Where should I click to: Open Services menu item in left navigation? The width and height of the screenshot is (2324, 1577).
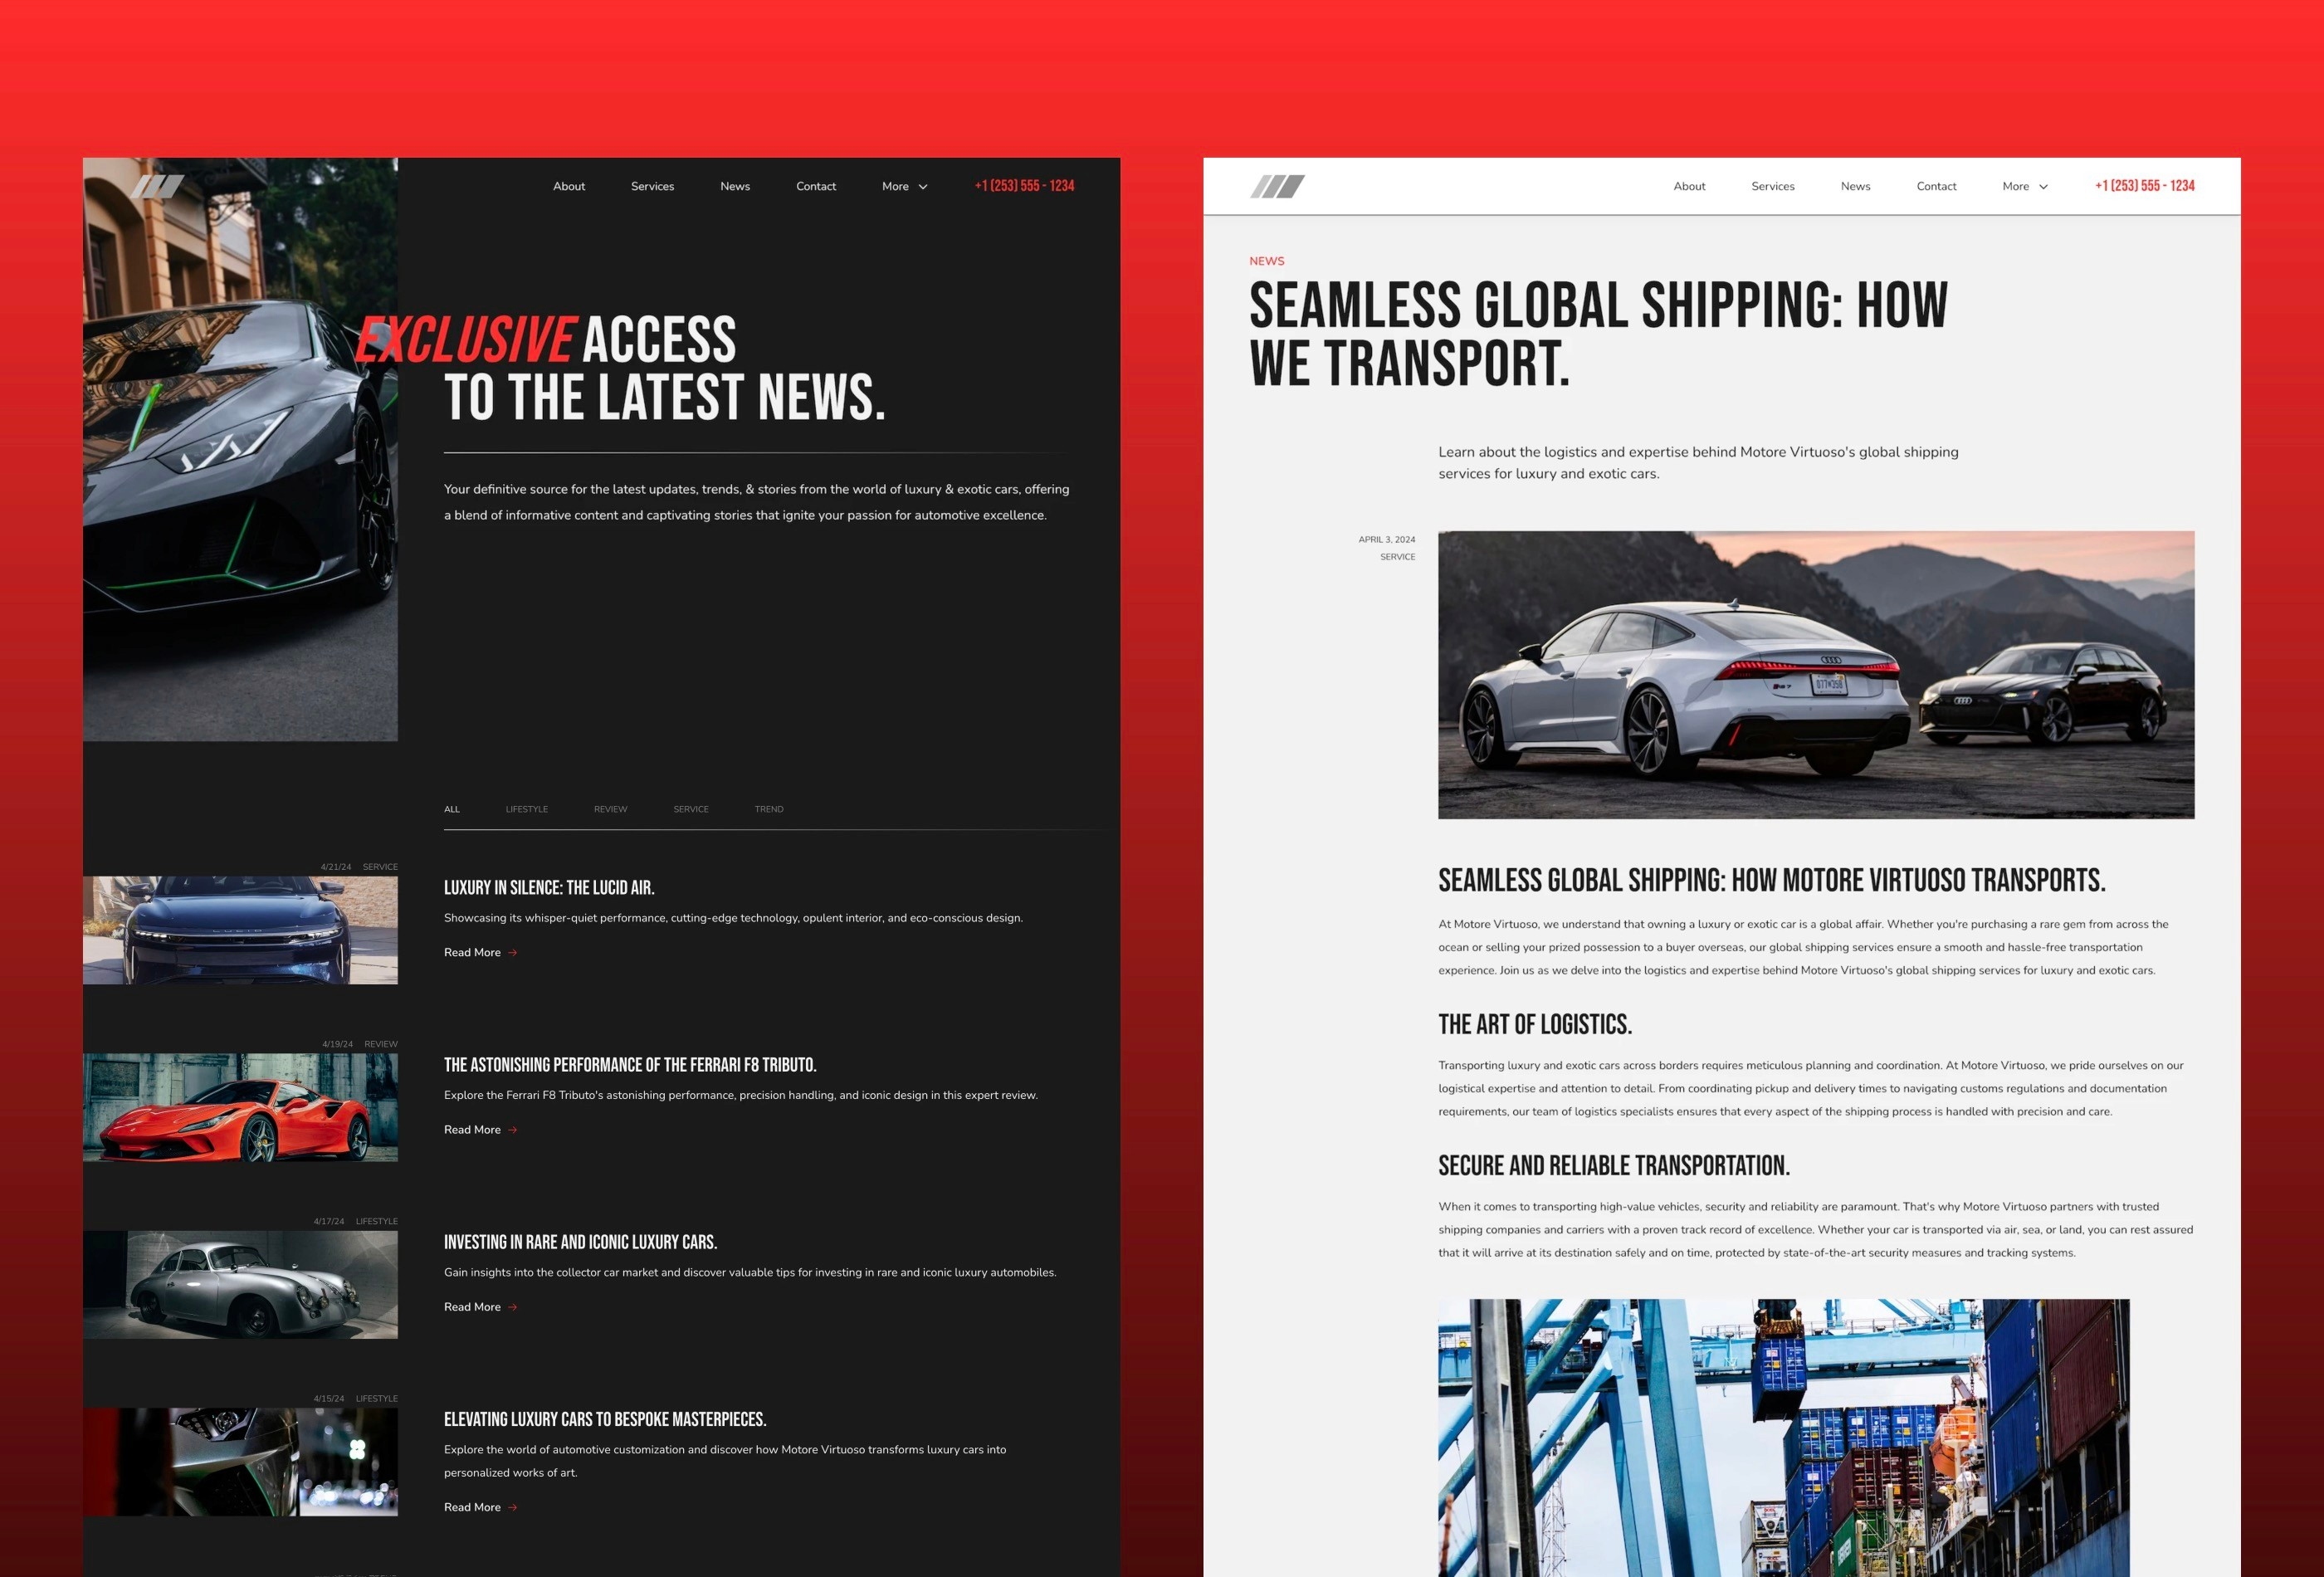(652, 185)
